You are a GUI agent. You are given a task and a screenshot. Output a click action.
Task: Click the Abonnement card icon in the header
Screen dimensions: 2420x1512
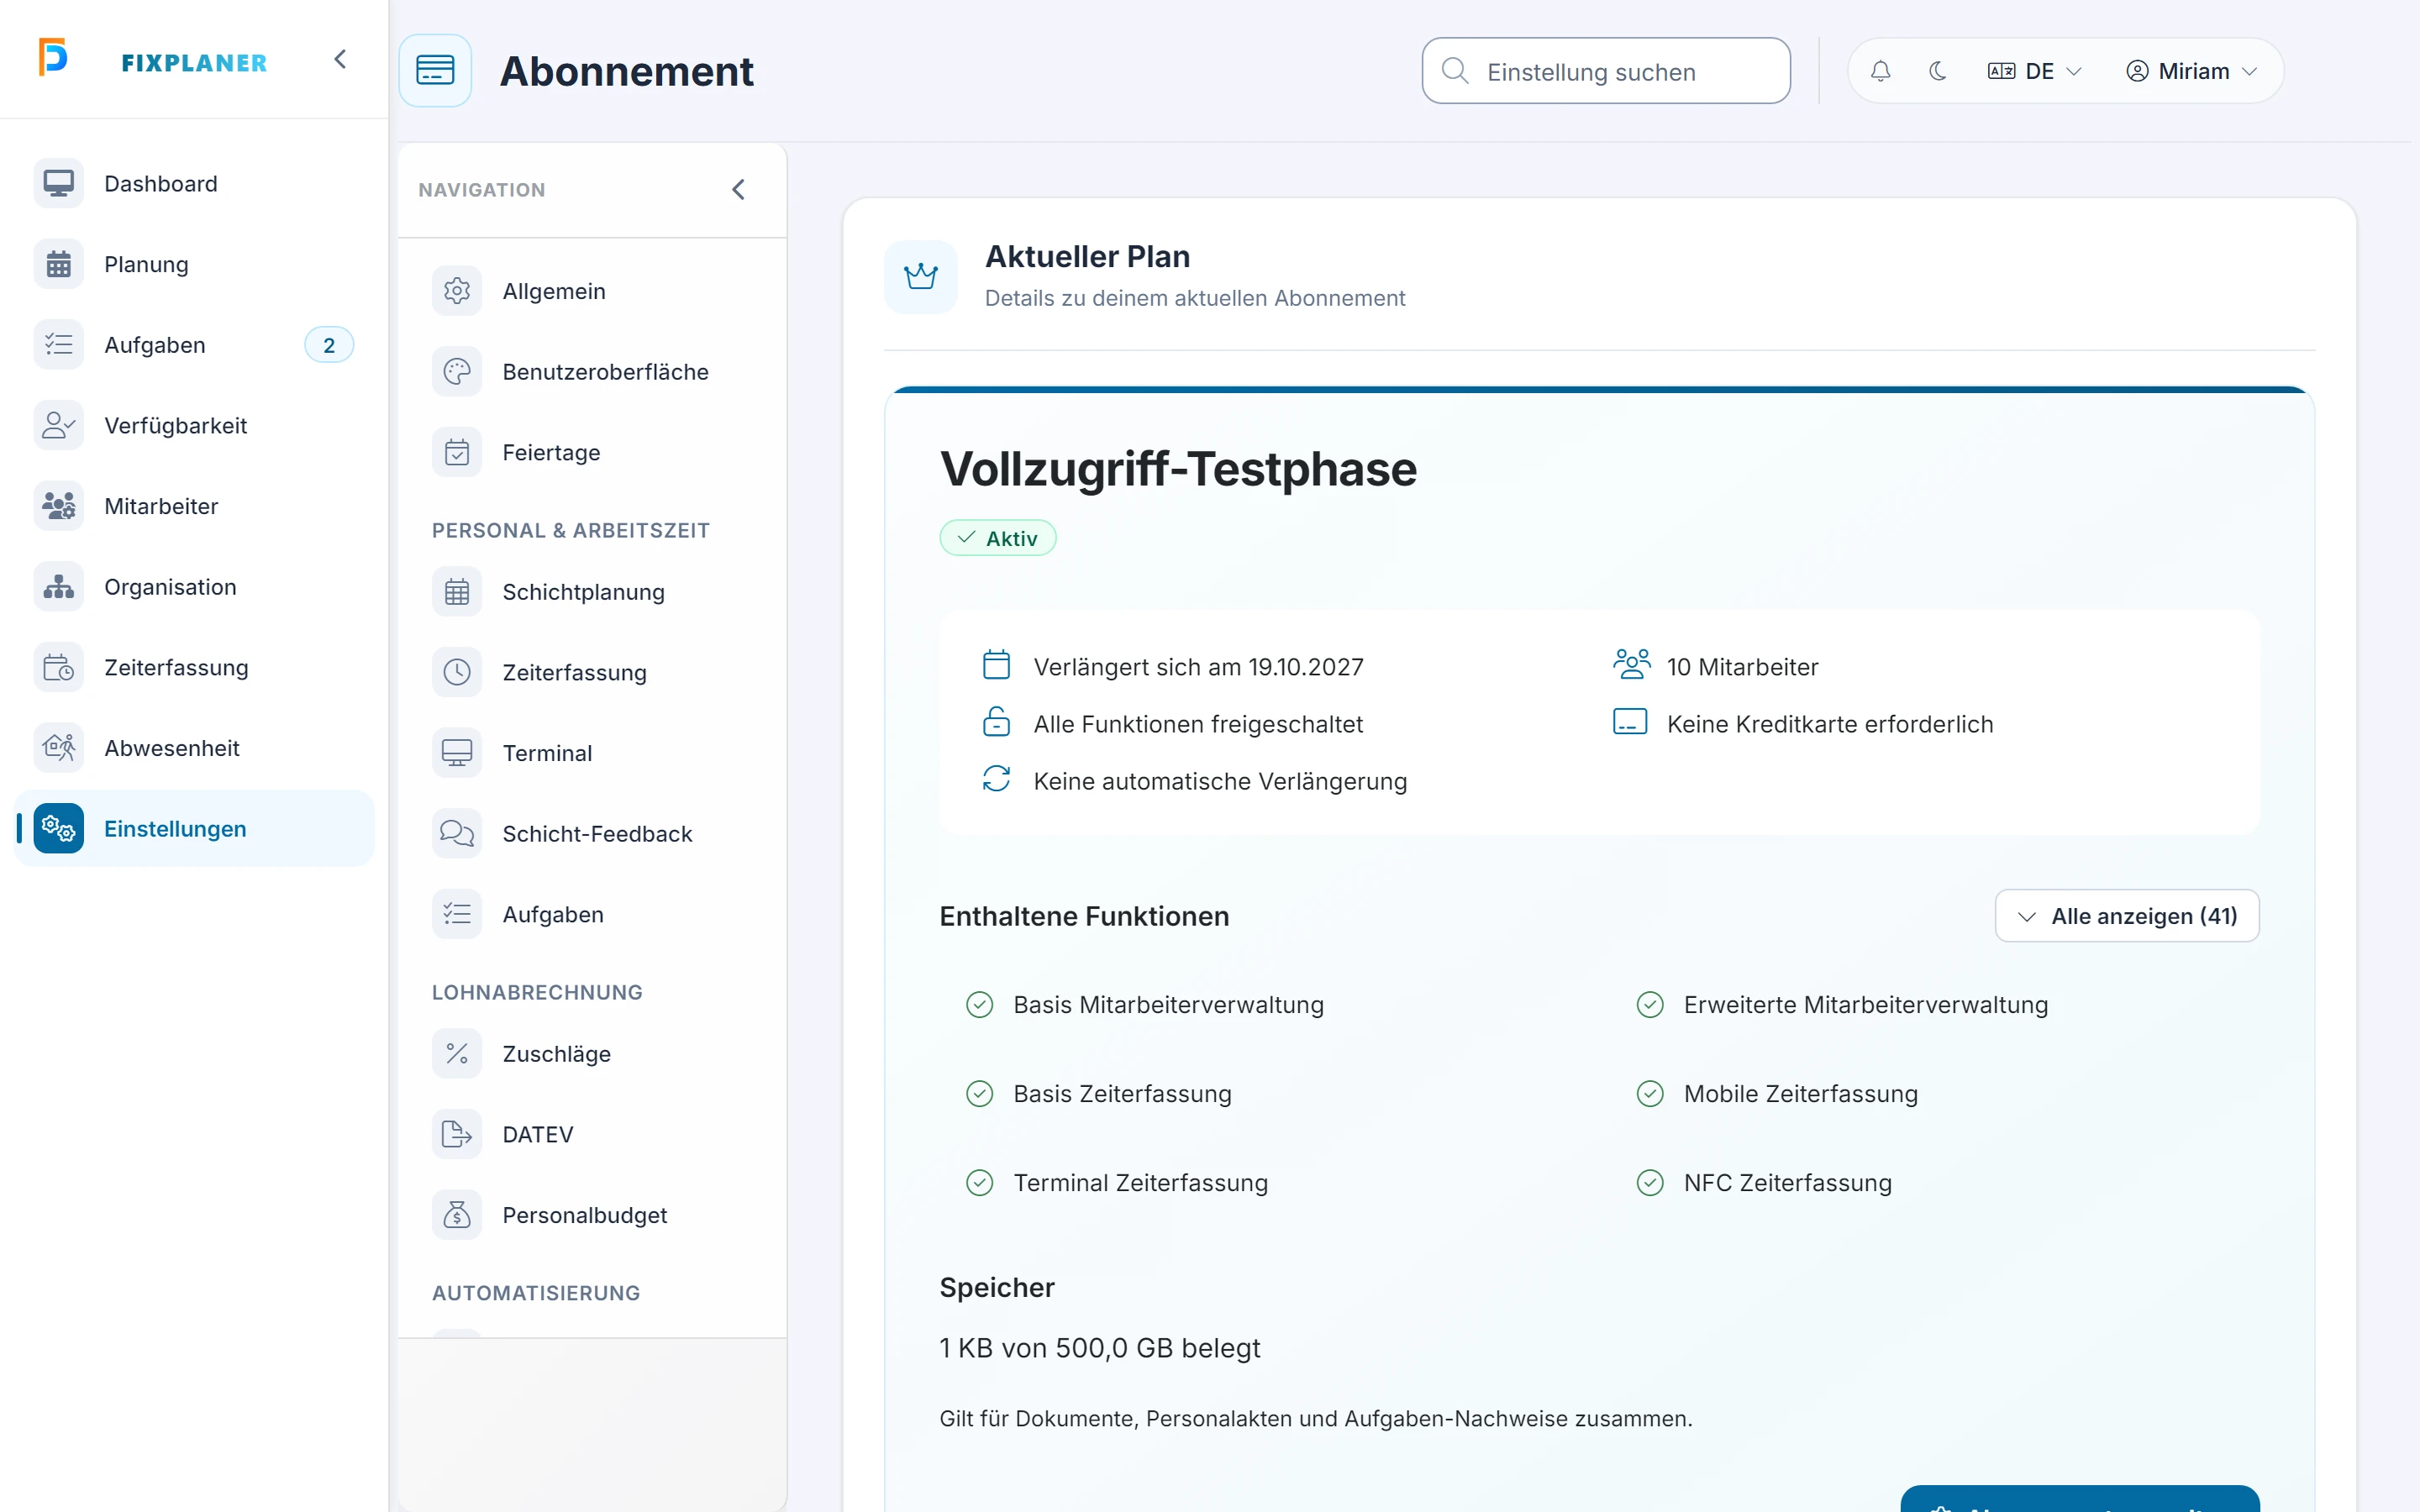435,71
